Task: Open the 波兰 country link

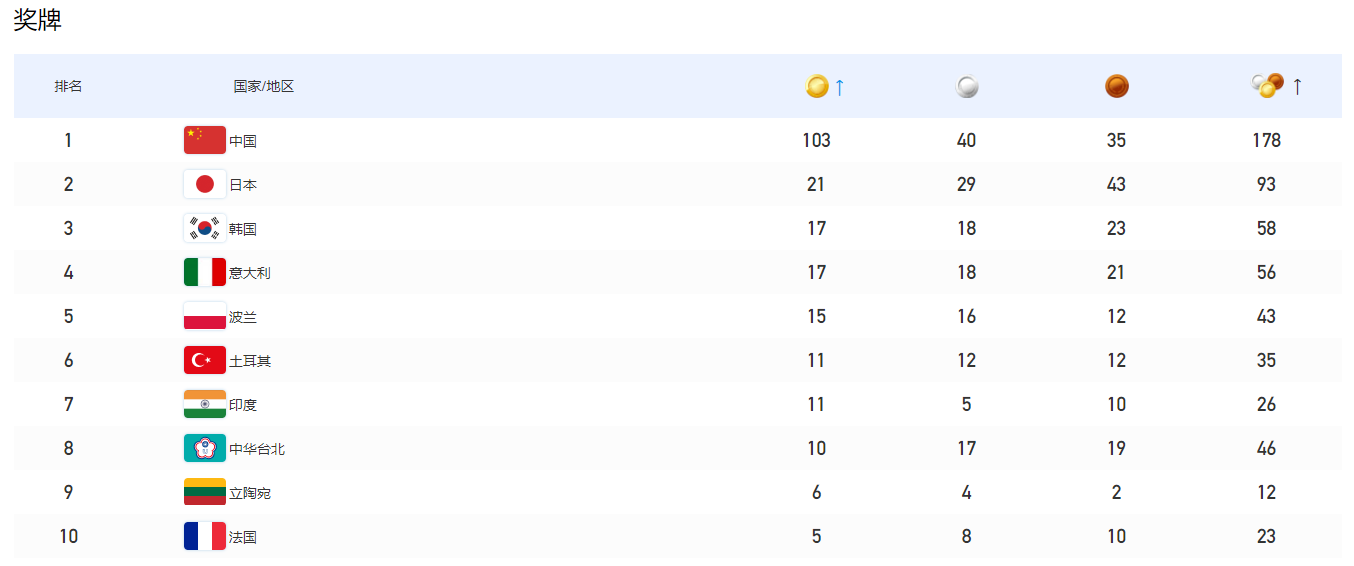Action: [x=243, y=317]
